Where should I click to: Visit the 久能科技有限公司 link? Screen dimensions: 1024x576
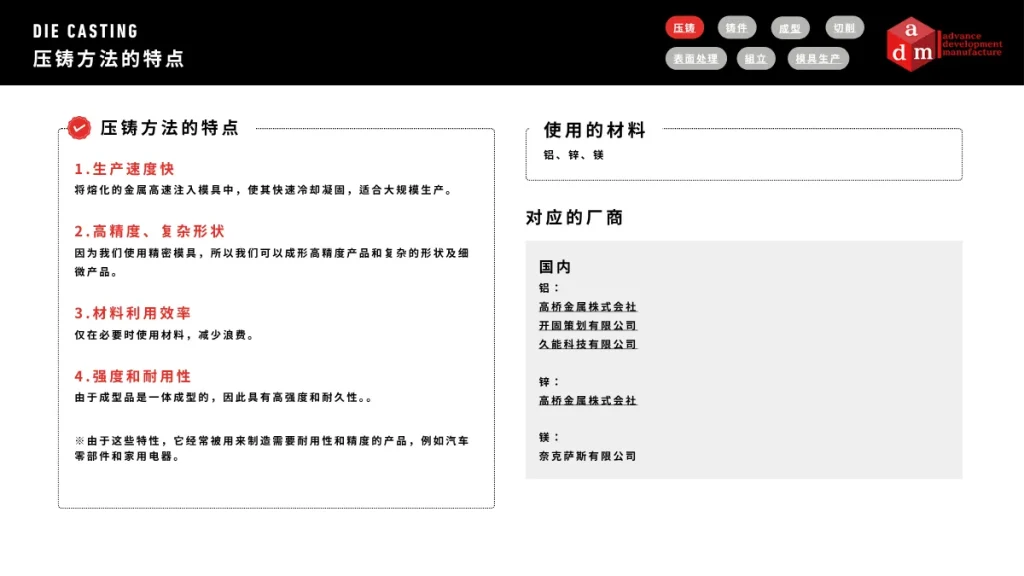587,345
